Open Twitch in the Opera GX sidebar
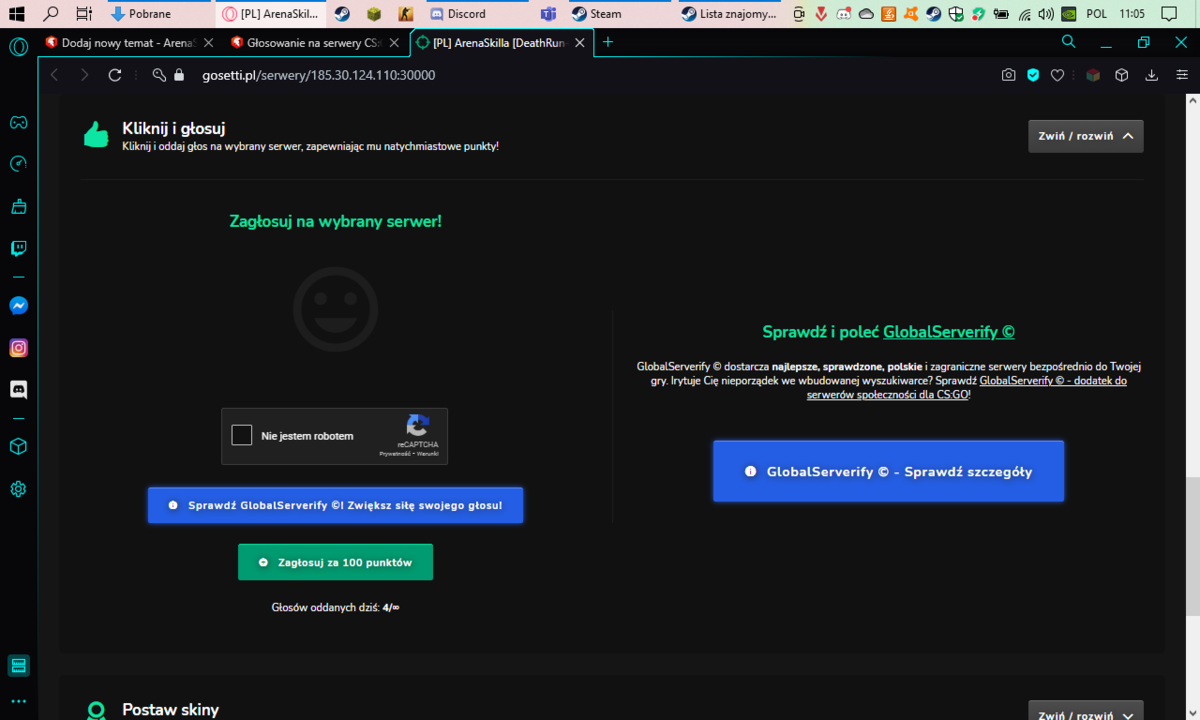This screenshot has width=1200, height=720. point(18,249)
